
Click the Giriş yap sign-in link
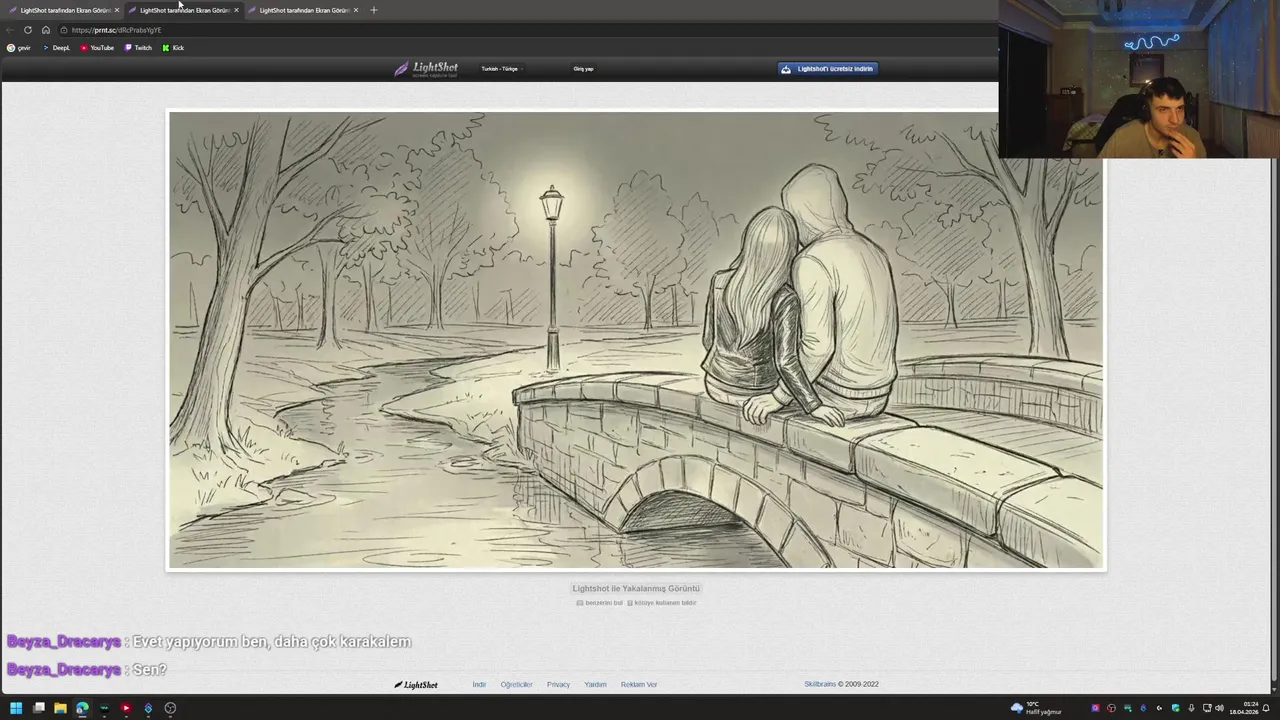(583, 69)
